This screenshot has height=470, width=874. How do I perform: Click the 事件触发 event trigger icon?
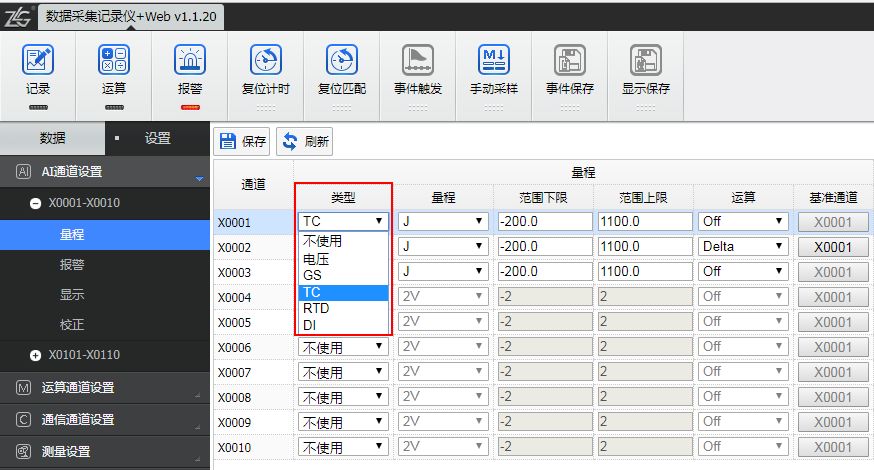(417, 62)
